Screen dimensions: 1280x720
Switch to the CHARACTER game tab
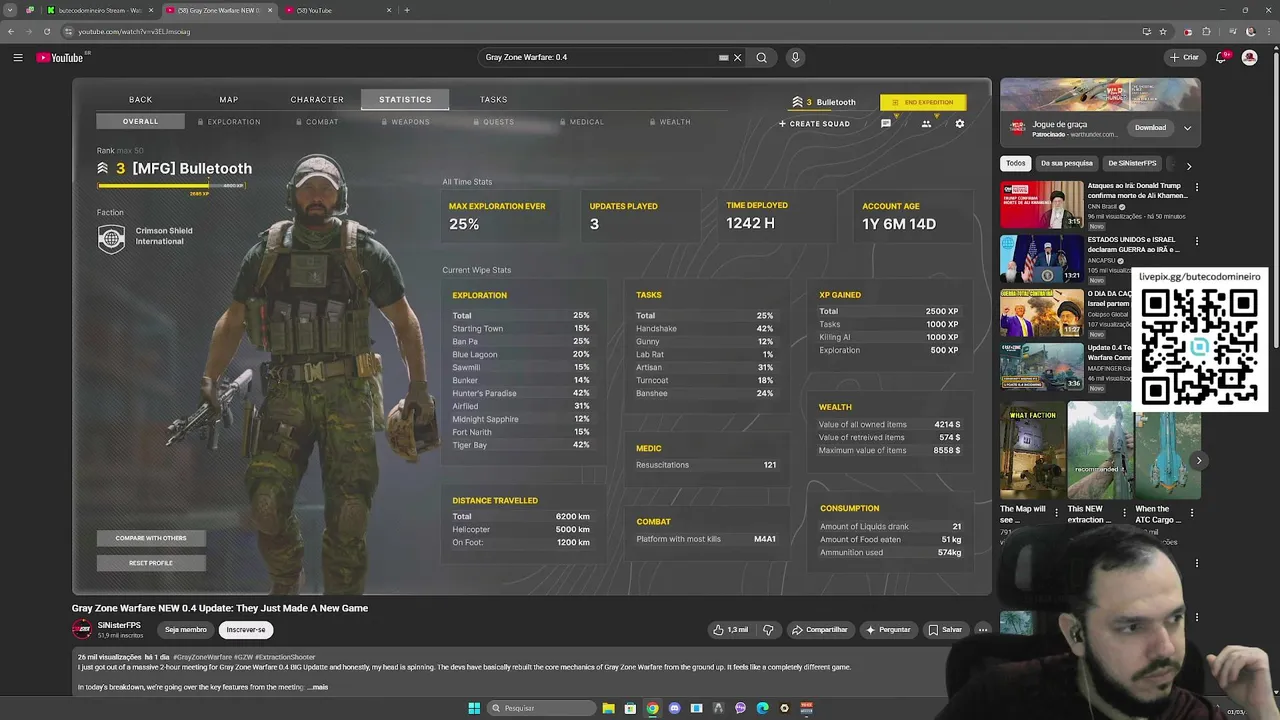[317, 99]
